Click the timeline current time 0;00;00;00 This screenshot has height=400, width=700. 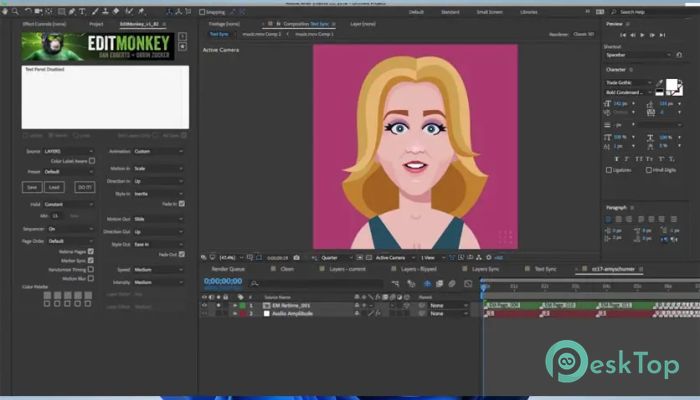(223, 281)
